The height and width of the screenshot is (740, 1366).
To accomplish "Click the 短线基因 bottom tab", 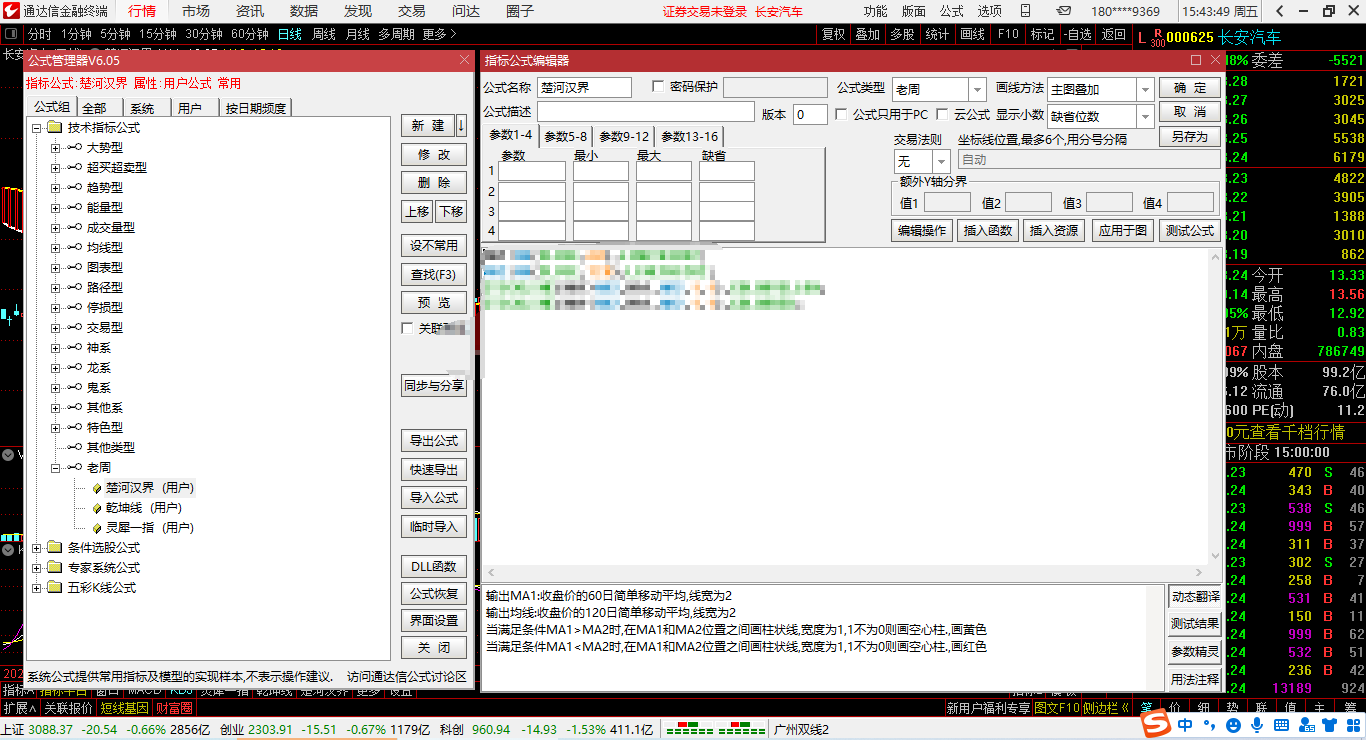I will coord(124,708).
